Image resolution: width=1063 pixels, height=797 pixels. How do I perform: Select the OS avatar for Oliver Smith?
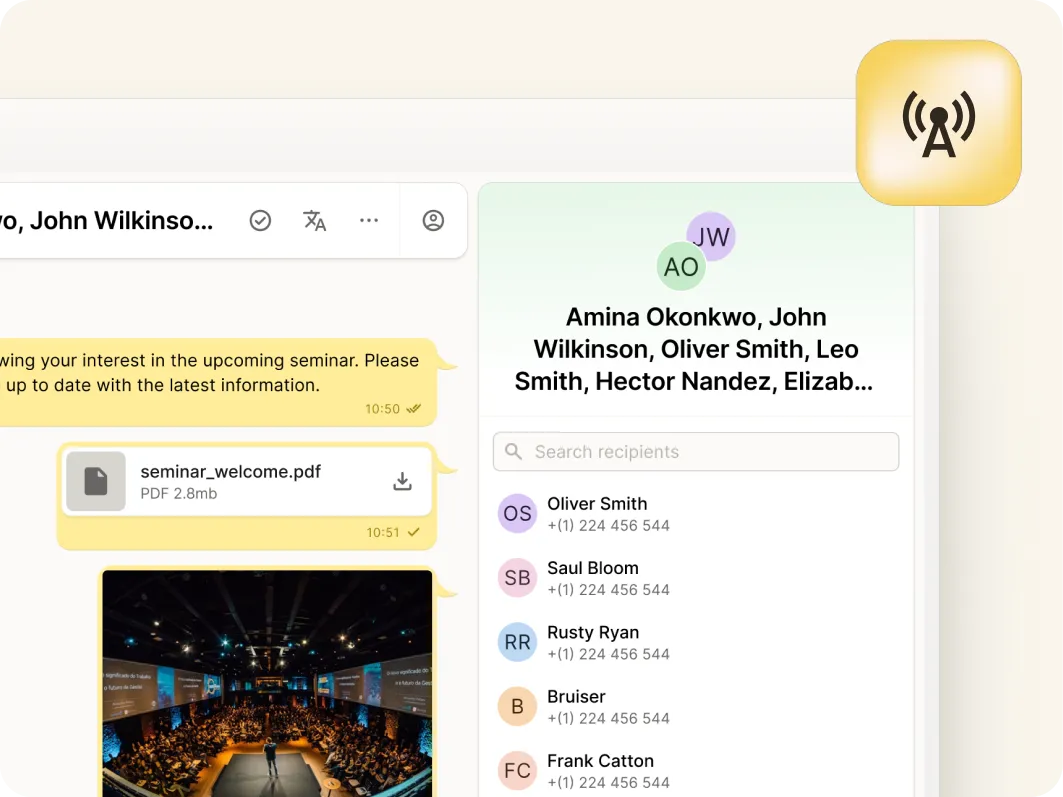tap(517, 514)
